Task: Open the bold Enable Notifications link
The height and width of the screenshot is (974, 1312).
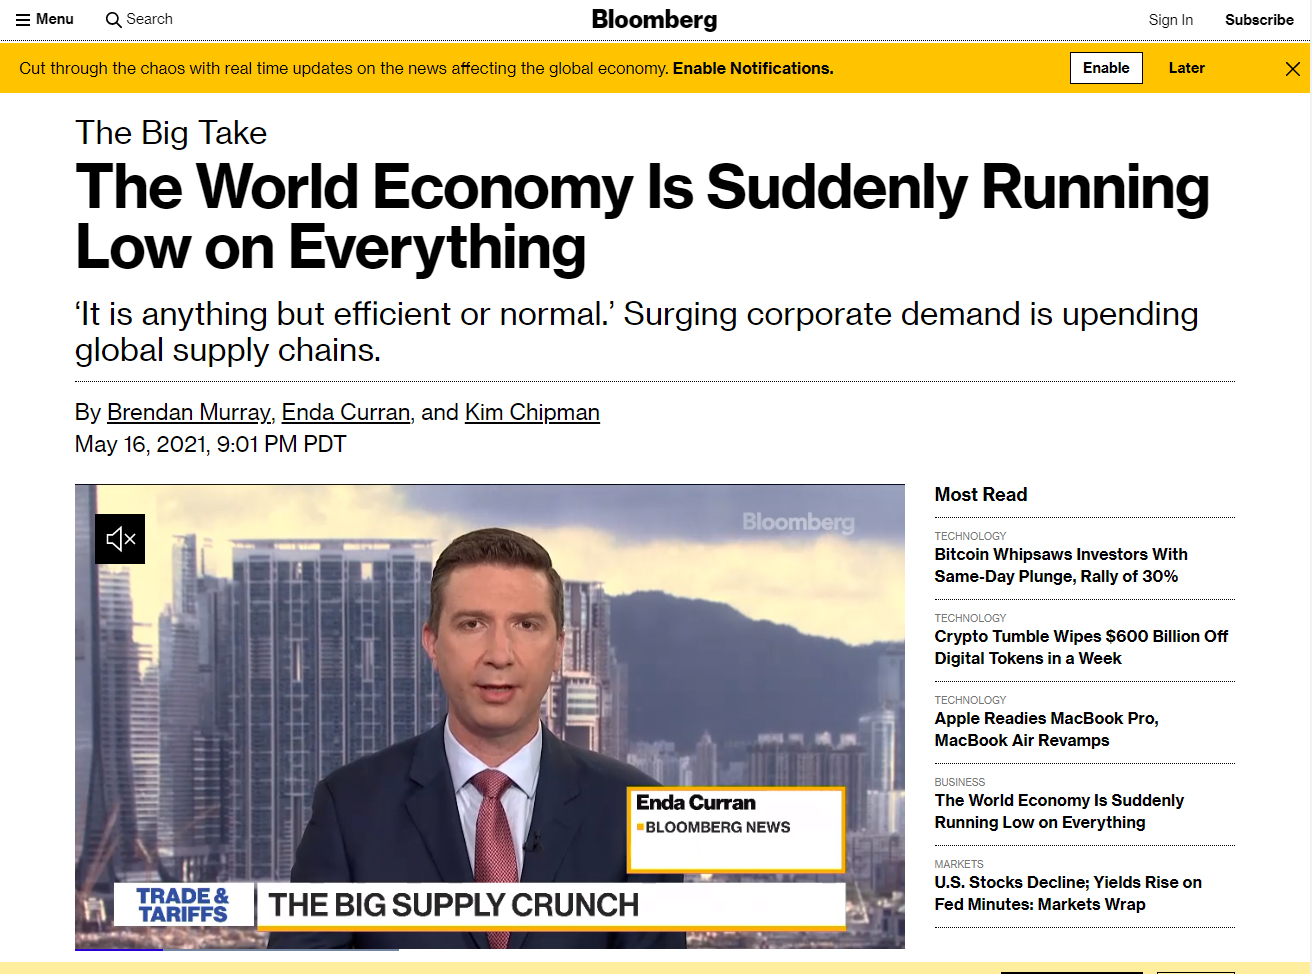Action: pos(753,68)
